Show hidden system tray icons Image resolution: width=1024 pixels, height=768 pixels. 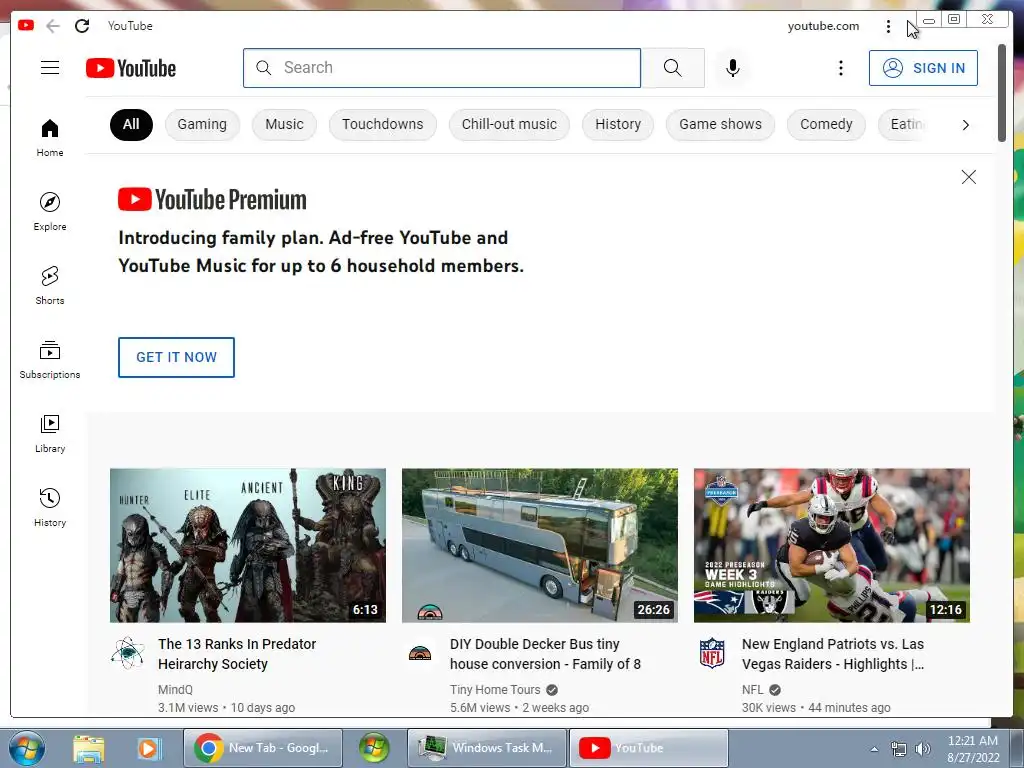(874, 749)
